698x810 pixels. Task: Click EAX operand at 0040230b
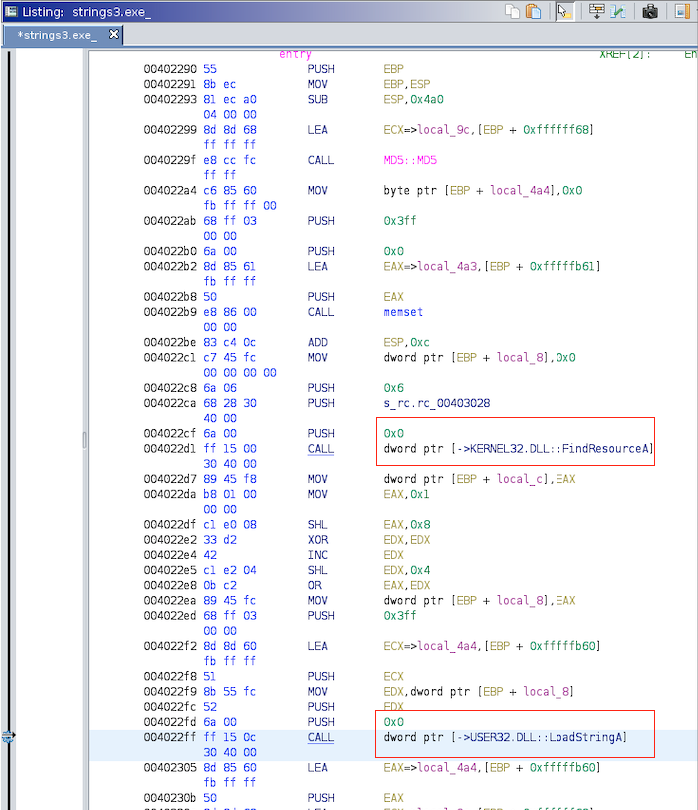[393, 798]
